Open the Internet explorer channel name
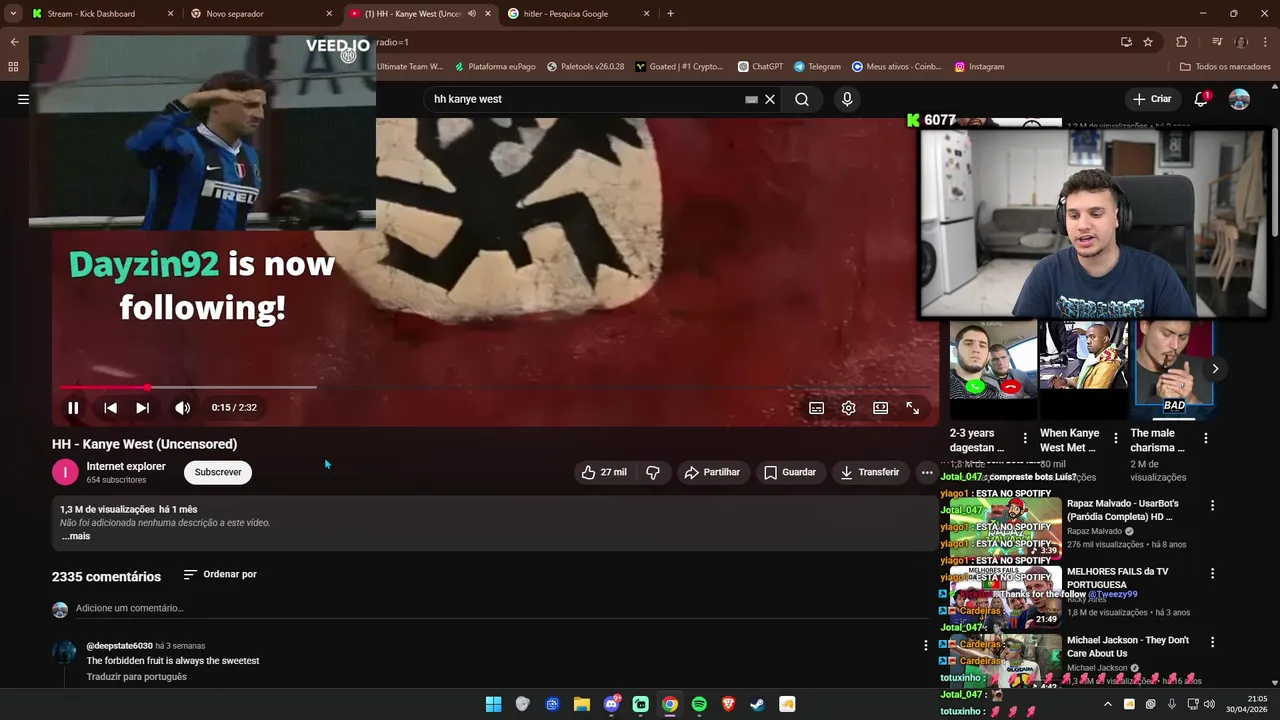The height and width of the screenshot is (720, 1280). 126,466
